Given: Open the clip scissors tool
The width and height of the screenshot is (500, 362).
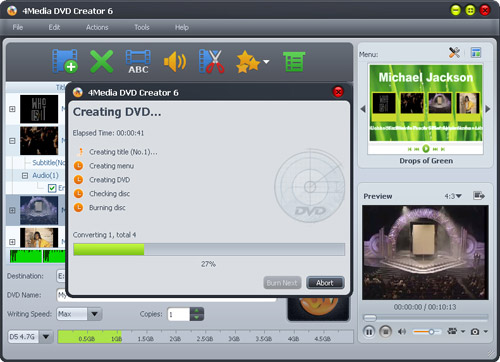Looking at the screenshot, I should pyautogui.click(x=211, y=61).
